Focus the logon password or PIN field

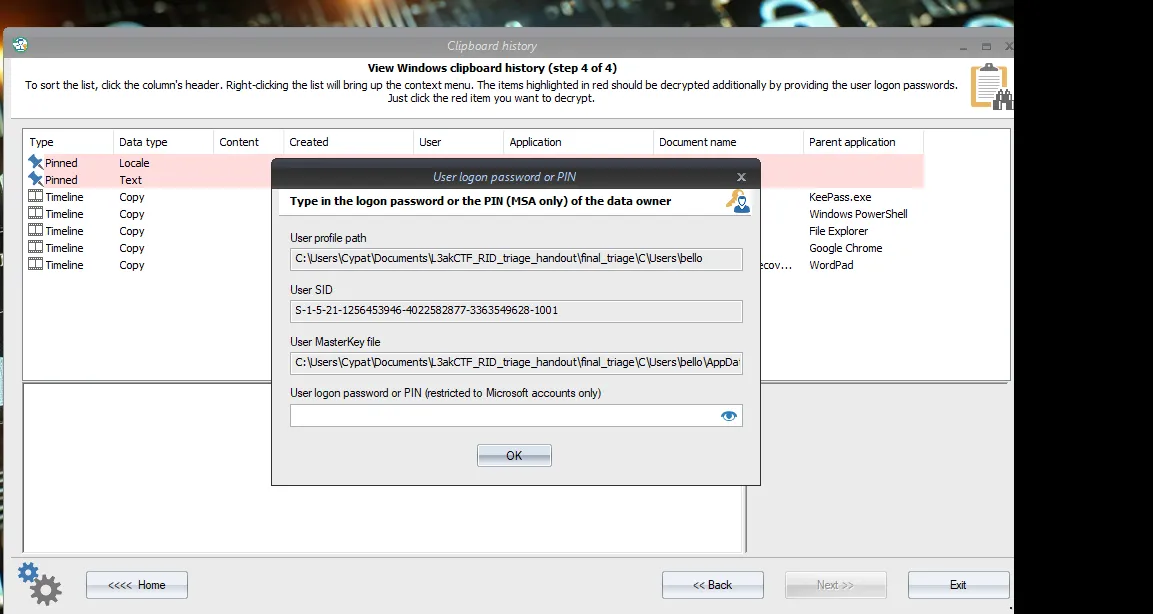[x=516, y=415]
